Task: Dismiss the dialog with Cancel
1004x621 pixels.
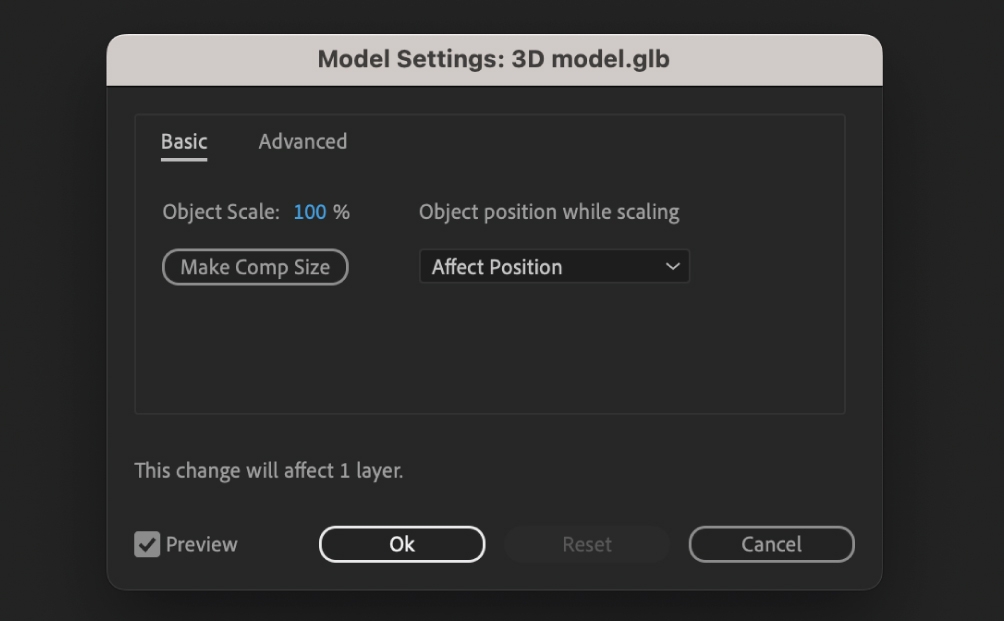Action: click(771, 545)
